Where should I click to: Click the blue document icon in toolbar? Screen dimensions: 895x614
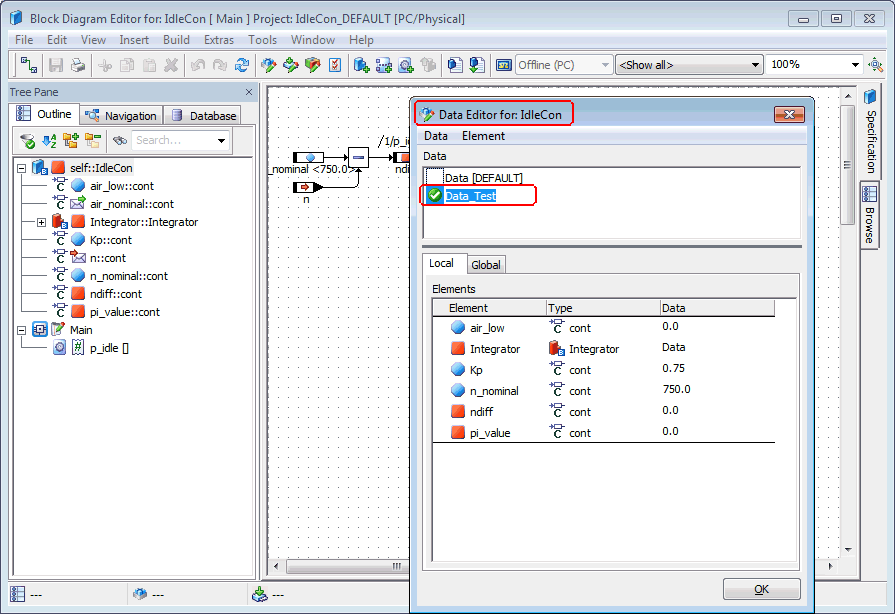point(454,65)
